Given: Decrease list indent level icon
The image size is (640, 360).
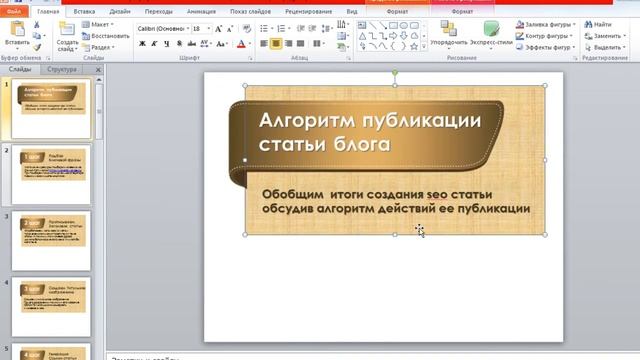Looking at the screenshot, I should (x=301, y=28).
